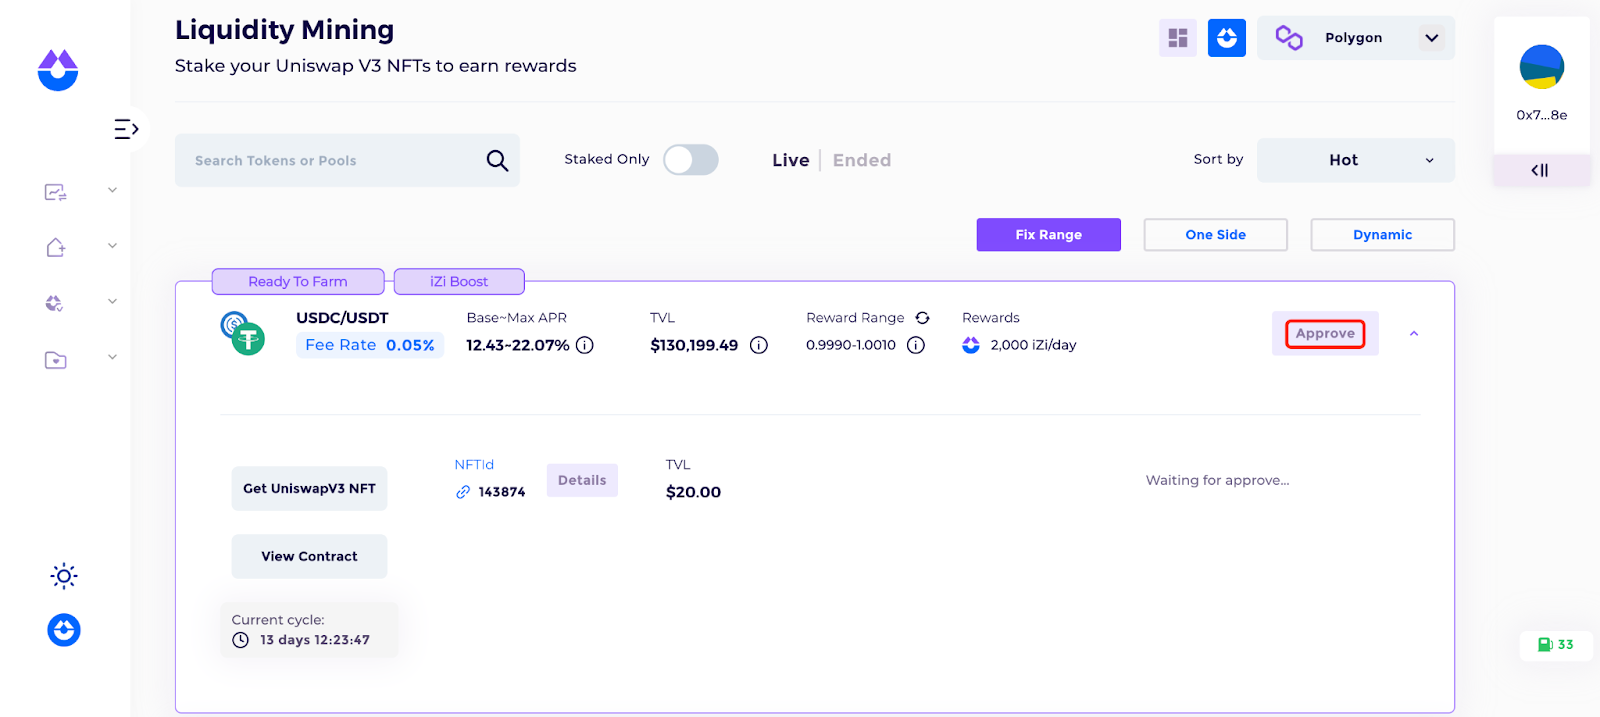Click the 0.9990-1.0010 range value
The image size is (1600, 717).
coord(851,345)
